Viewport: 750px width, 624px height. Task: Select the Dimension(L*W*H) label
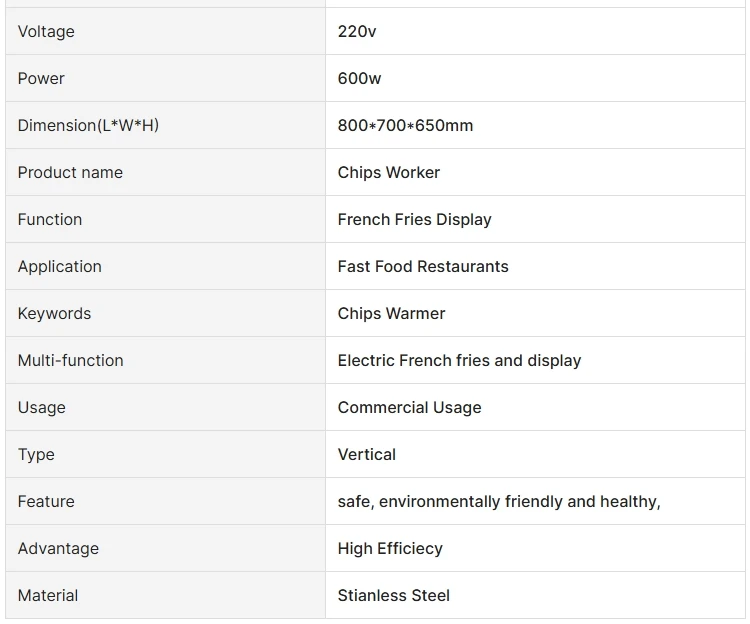pyautogui.click(x=88, y=126)
